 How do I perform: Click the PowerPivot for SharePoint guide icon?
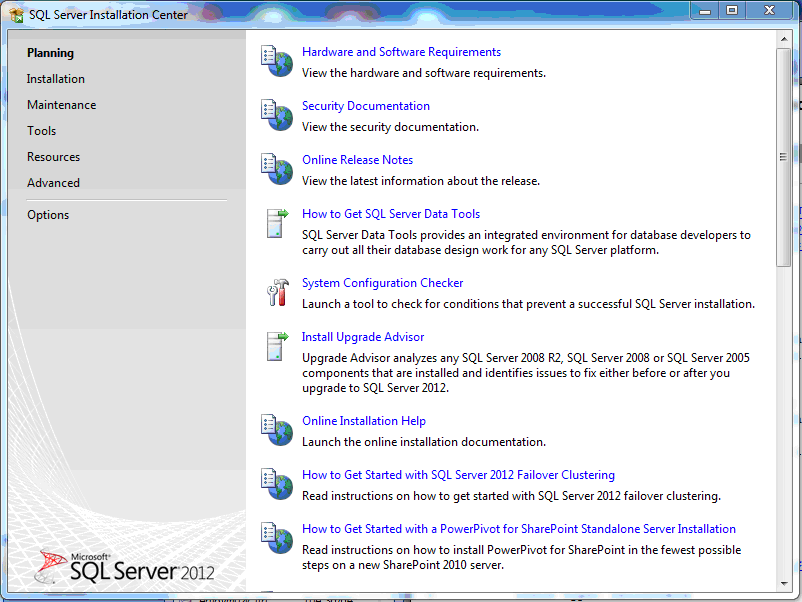(x=276, y=538)
